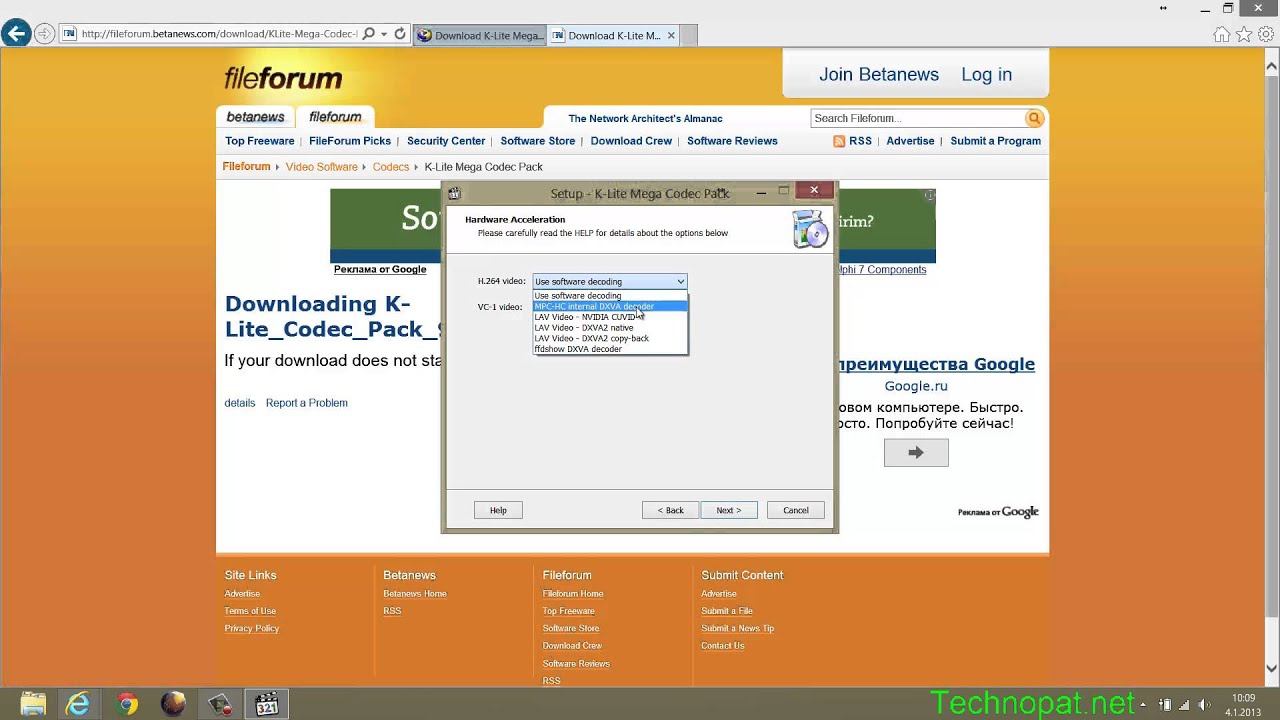This screenshot has width=1280, height=720.
Task: Open Media Player Classic 321 taskbar icon
Action: [267, 704]
